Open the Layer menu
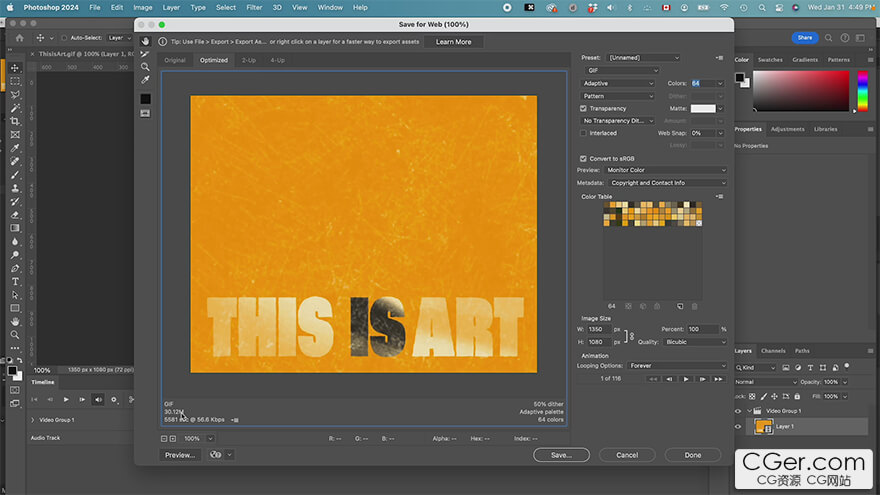 pos(171,7)
